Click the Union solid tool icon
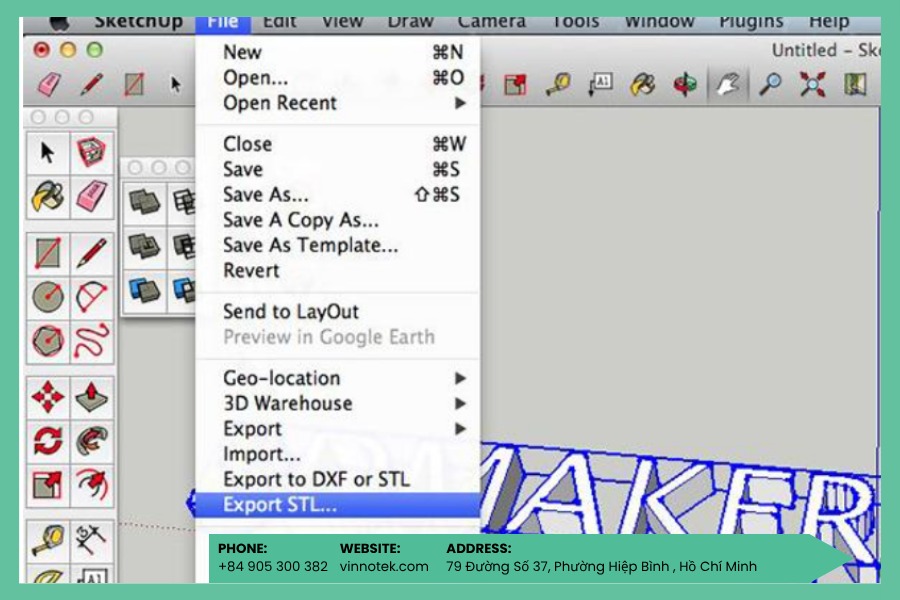 144,247
